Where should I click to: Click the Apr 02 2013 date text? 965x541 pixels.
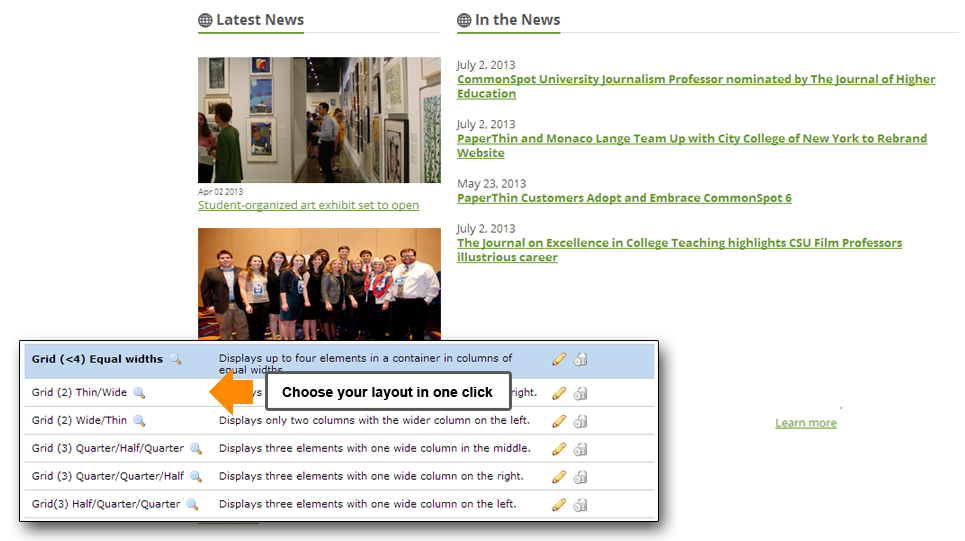click(x=220, y=192)
